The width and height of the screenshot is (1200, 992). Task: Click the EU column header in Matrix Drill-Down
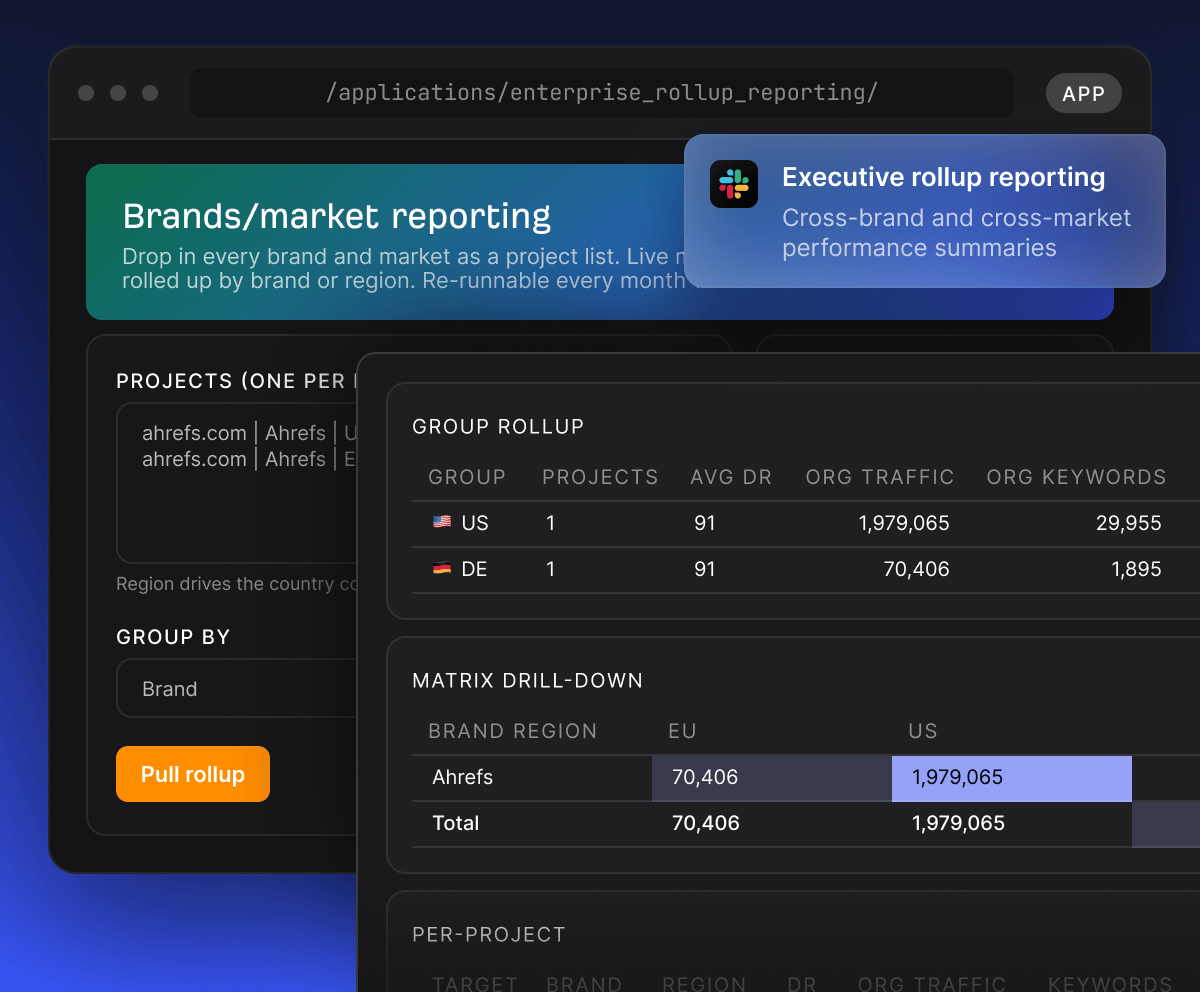(682, 731)
